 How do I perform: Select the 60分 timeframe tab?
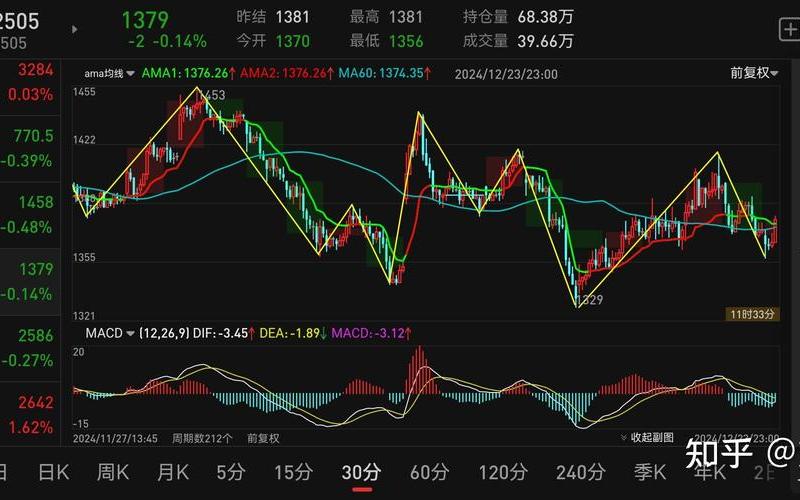(x=429, y=472)
